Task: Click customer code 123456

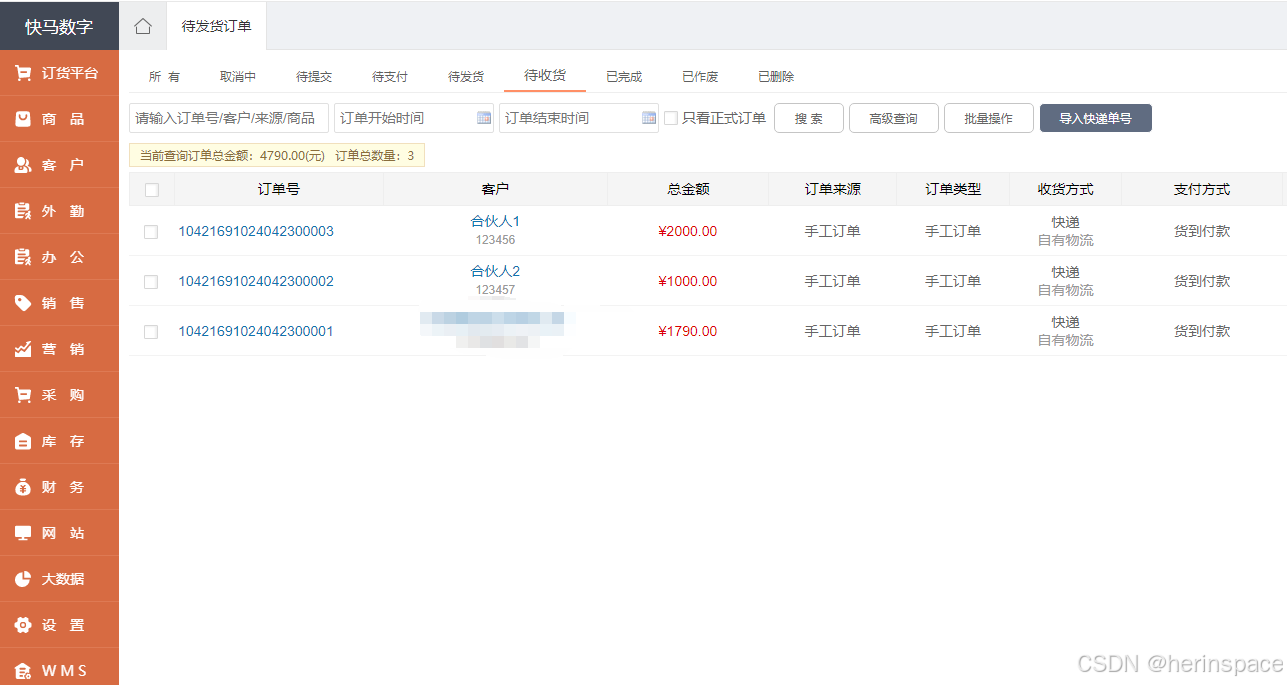Action: [x=496, y=240]
